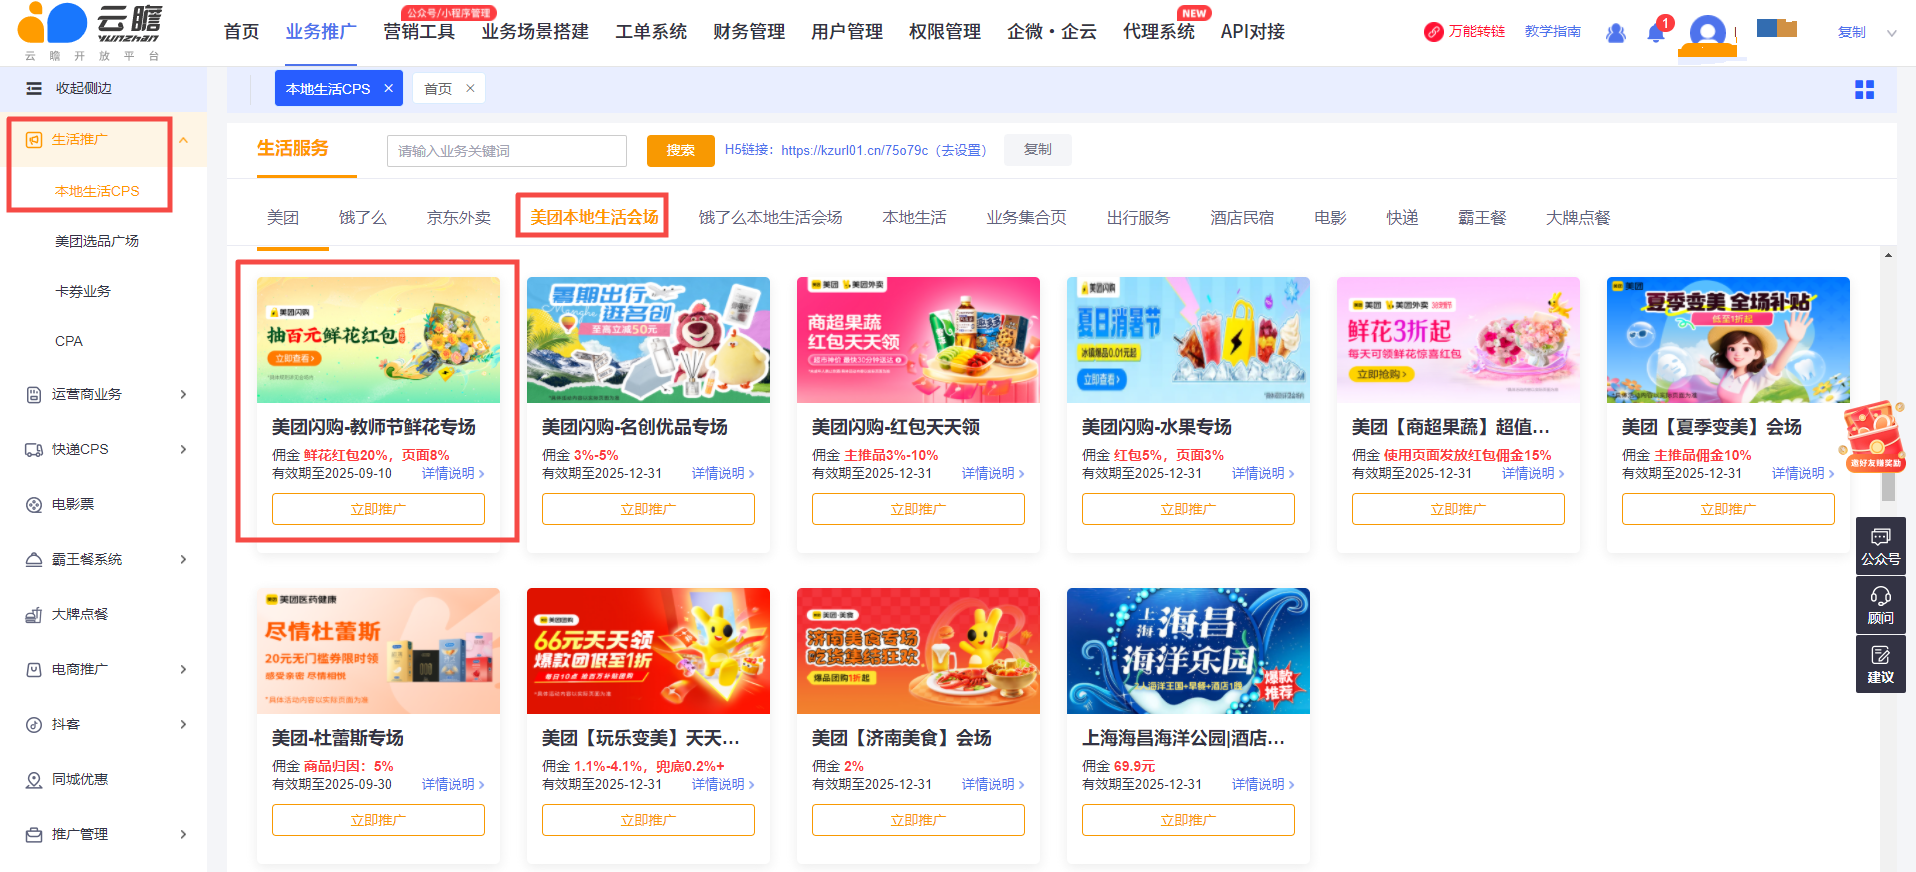This screenshot has height=872, width=1916.
Task: Switch to the 京东外卖 tab
Action: pyautogui.click(x=459, y=218)
